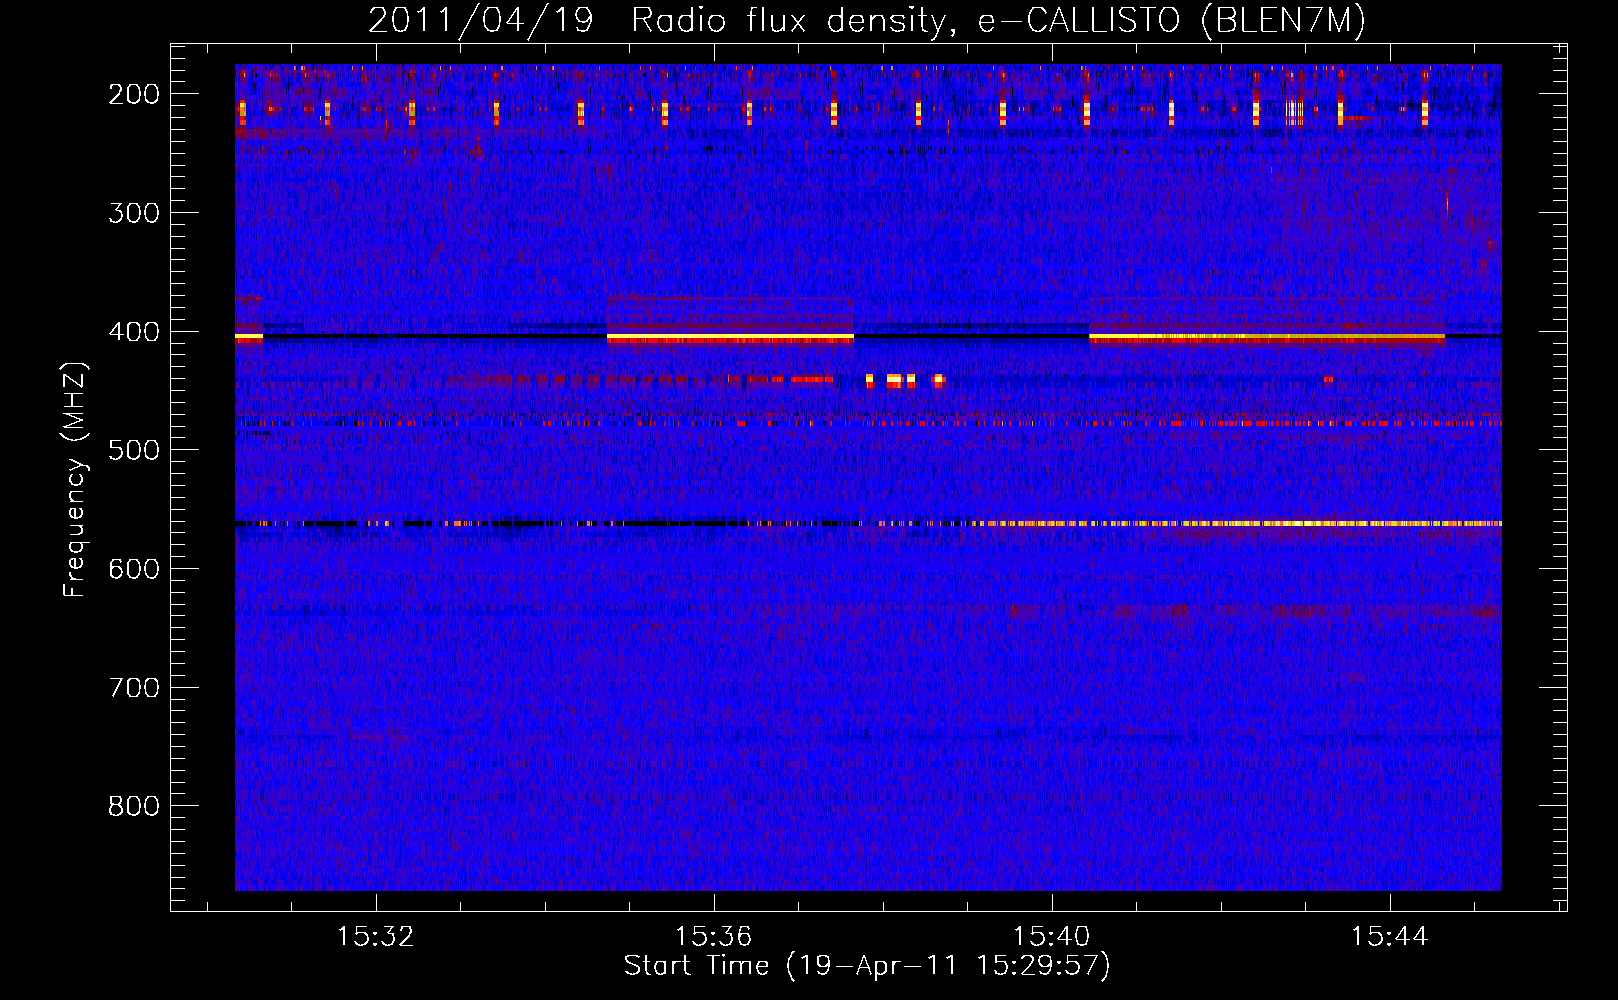This screenshot has width=1618, height=1000.
Task: Click the 200 frequency tick label
Action: (x=134, y=94)
